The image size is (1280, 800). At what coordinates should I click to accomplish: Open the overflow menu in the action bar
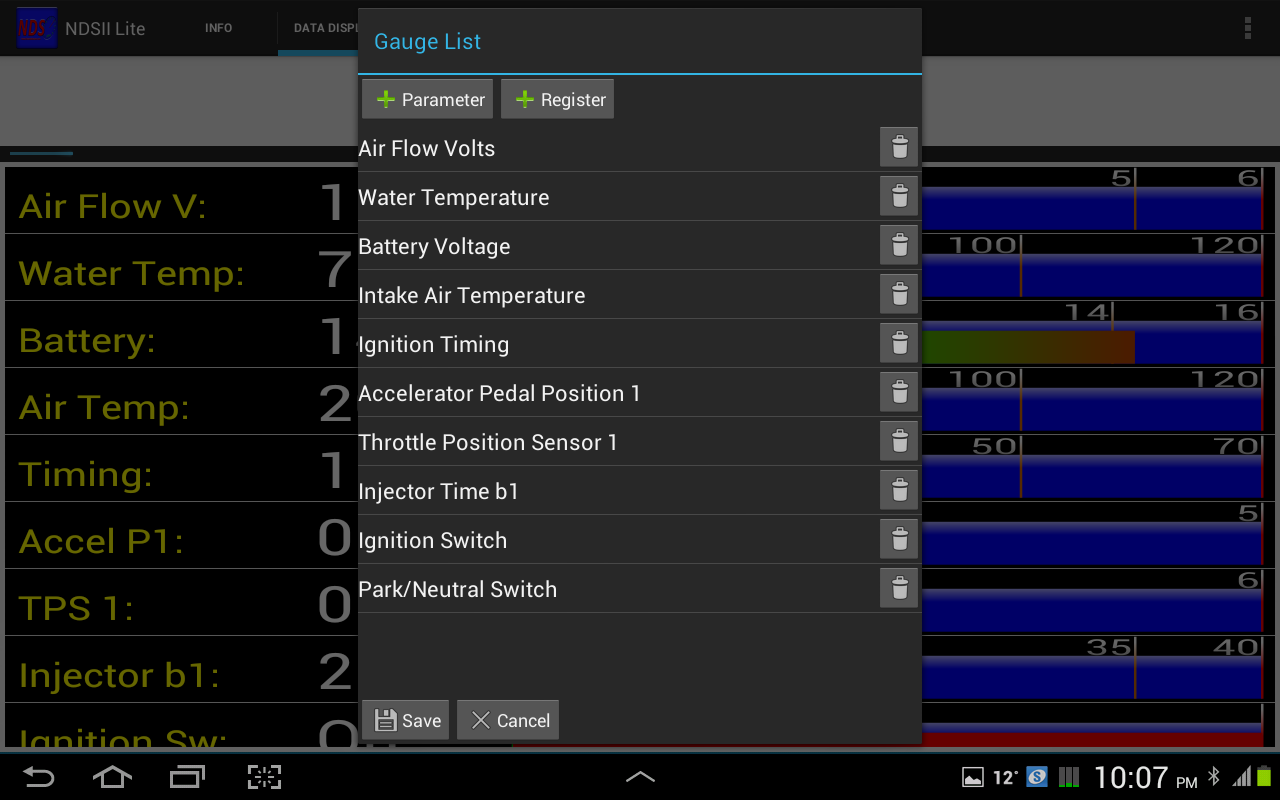(x=1247, y=28)
